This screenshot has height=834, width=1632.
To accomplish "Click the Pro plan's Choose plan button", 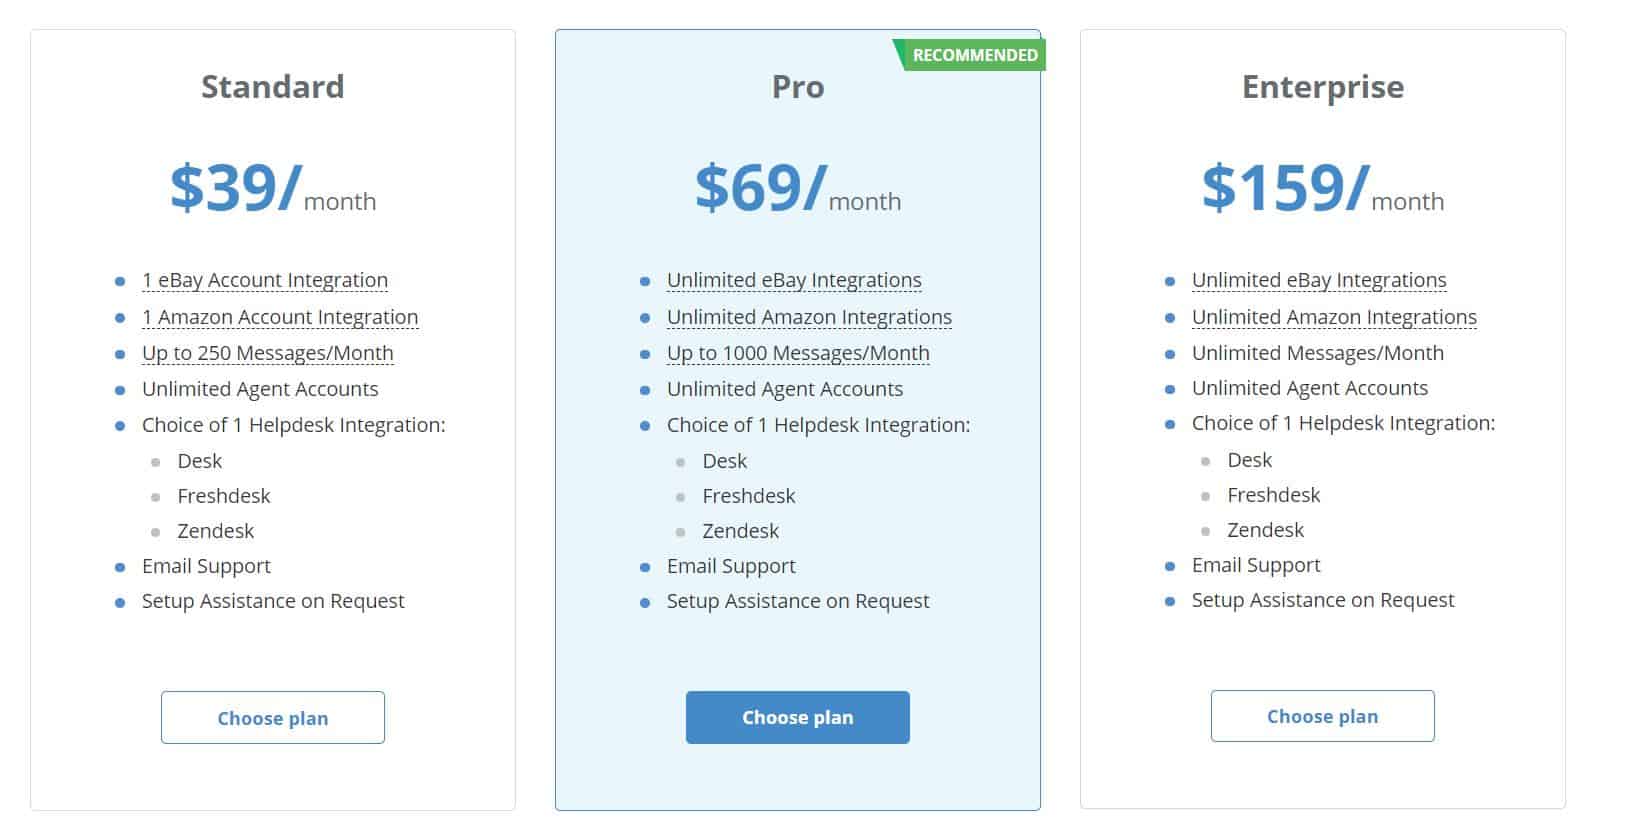I will click(x=797, y=717).
